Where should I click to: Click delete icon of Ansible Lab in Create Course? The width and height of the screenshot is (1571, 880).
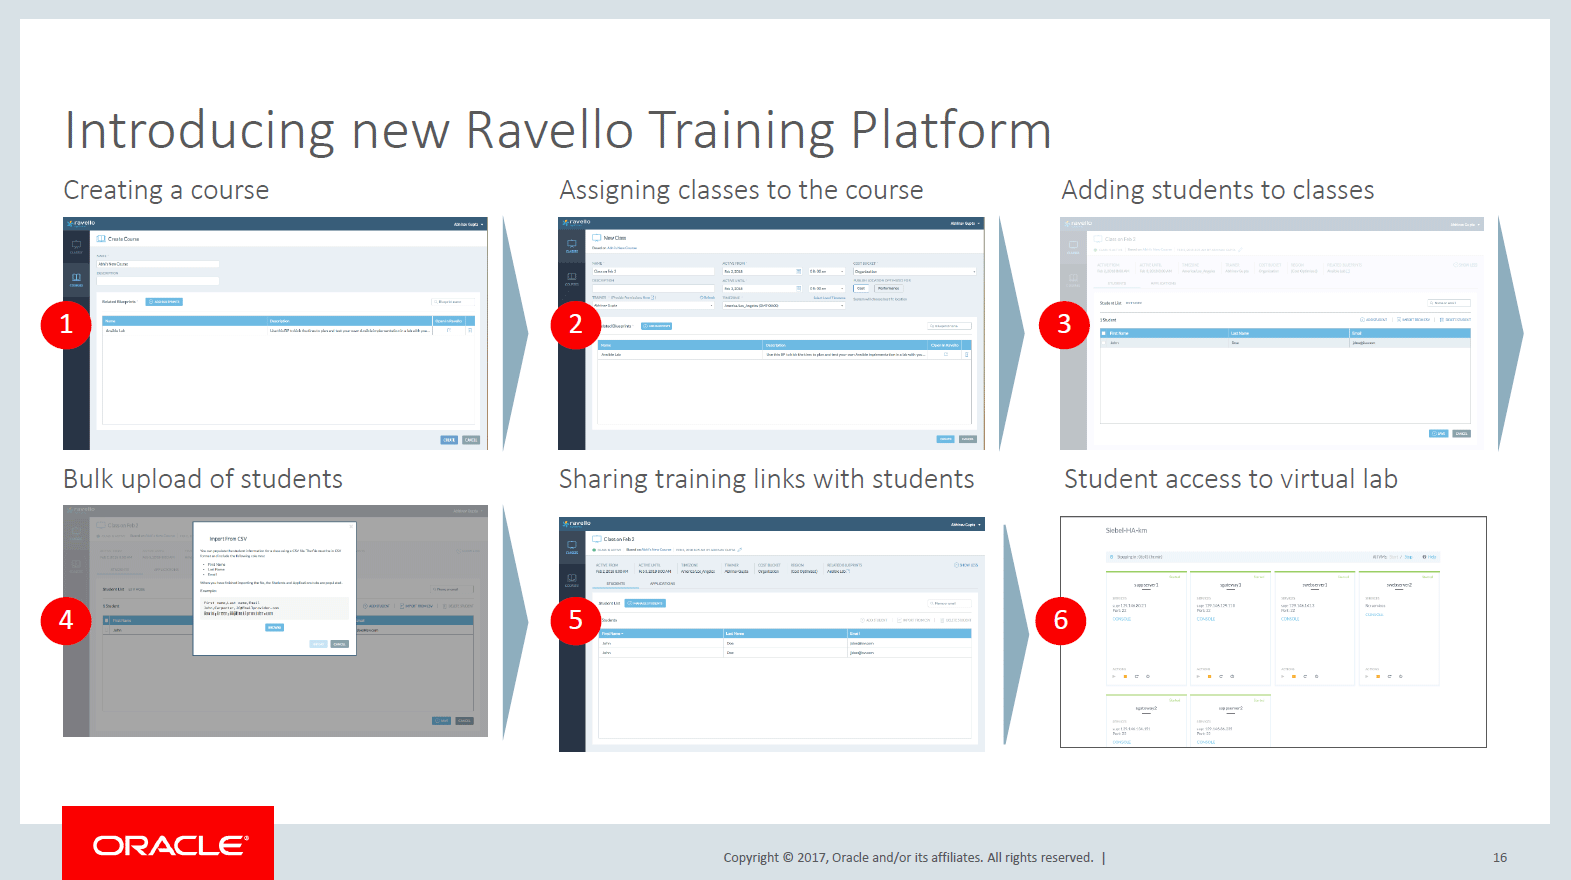click(470, 330)
